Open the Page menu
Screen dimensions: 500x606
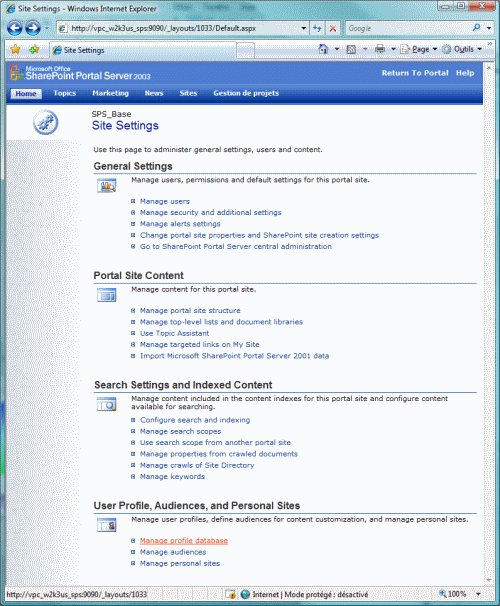(x=419, y=49)
